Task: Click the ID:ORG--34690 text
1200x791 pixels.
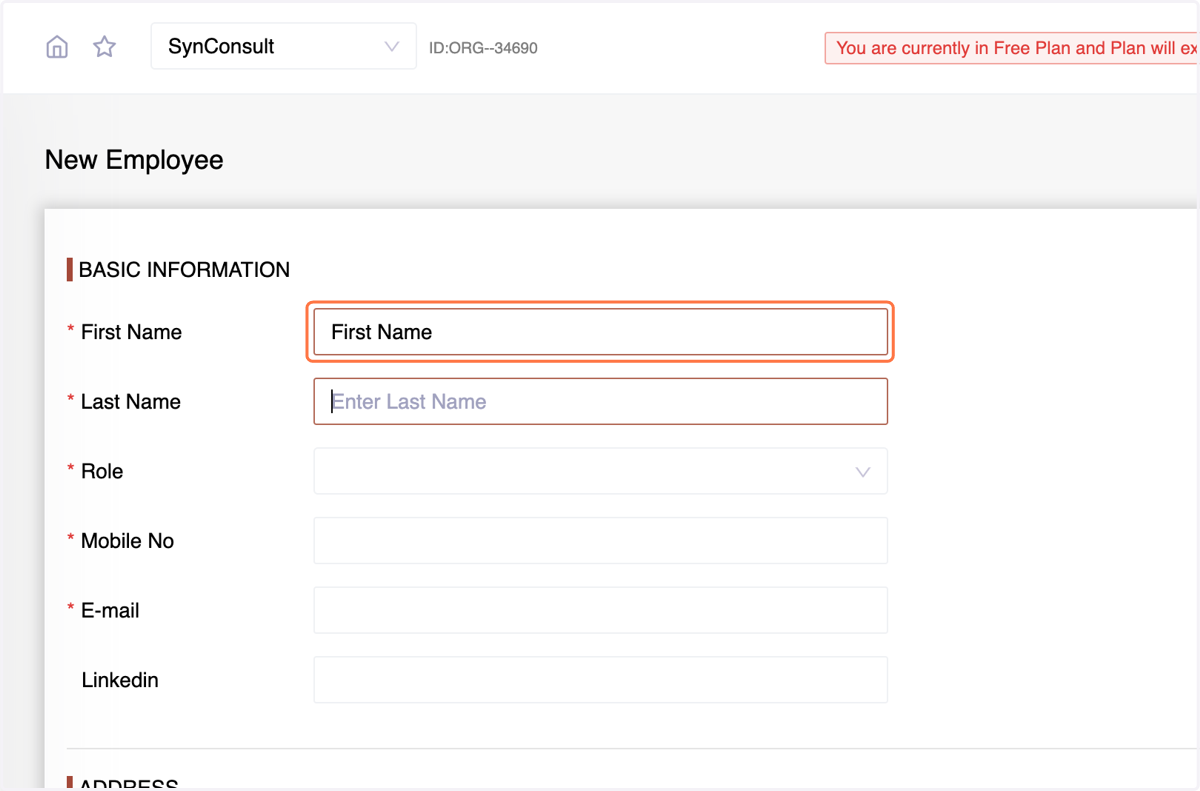Action: tap(483, 48)
